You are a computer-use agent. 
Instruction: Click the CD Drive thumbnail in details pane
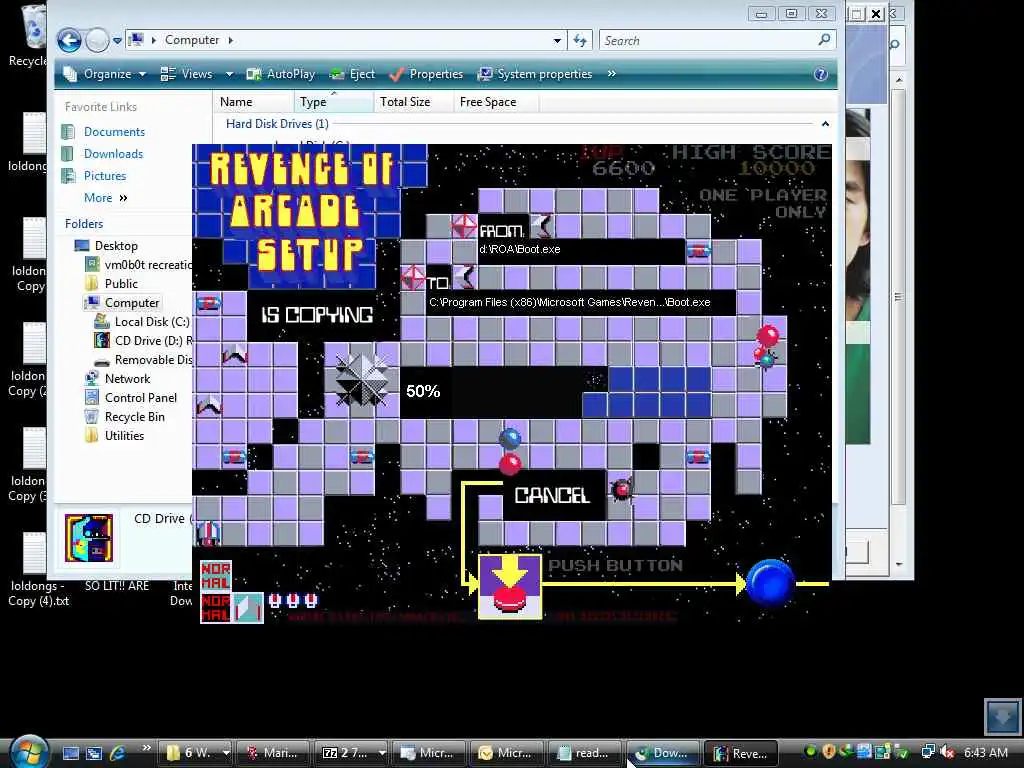pos(89,538)
